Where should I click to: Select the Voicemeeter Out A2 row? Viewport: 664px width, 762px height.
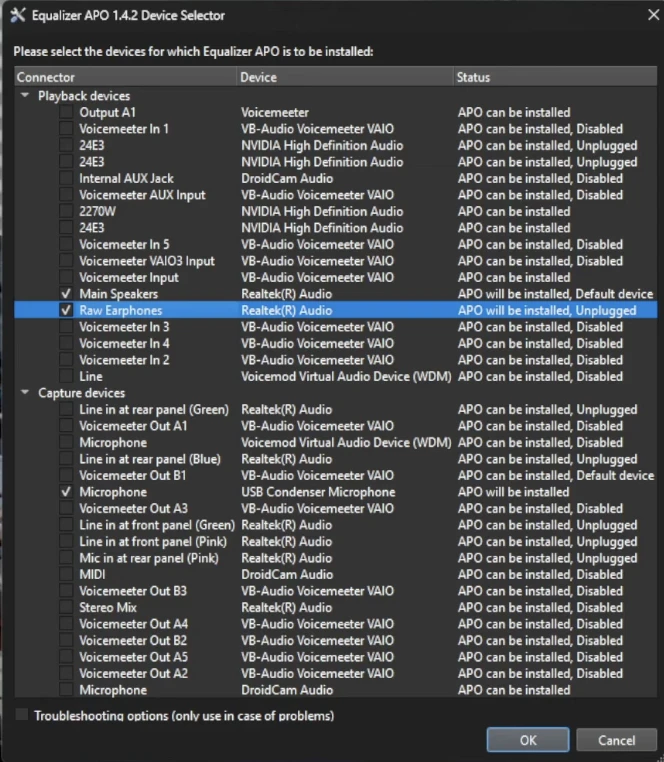(336, 674)
